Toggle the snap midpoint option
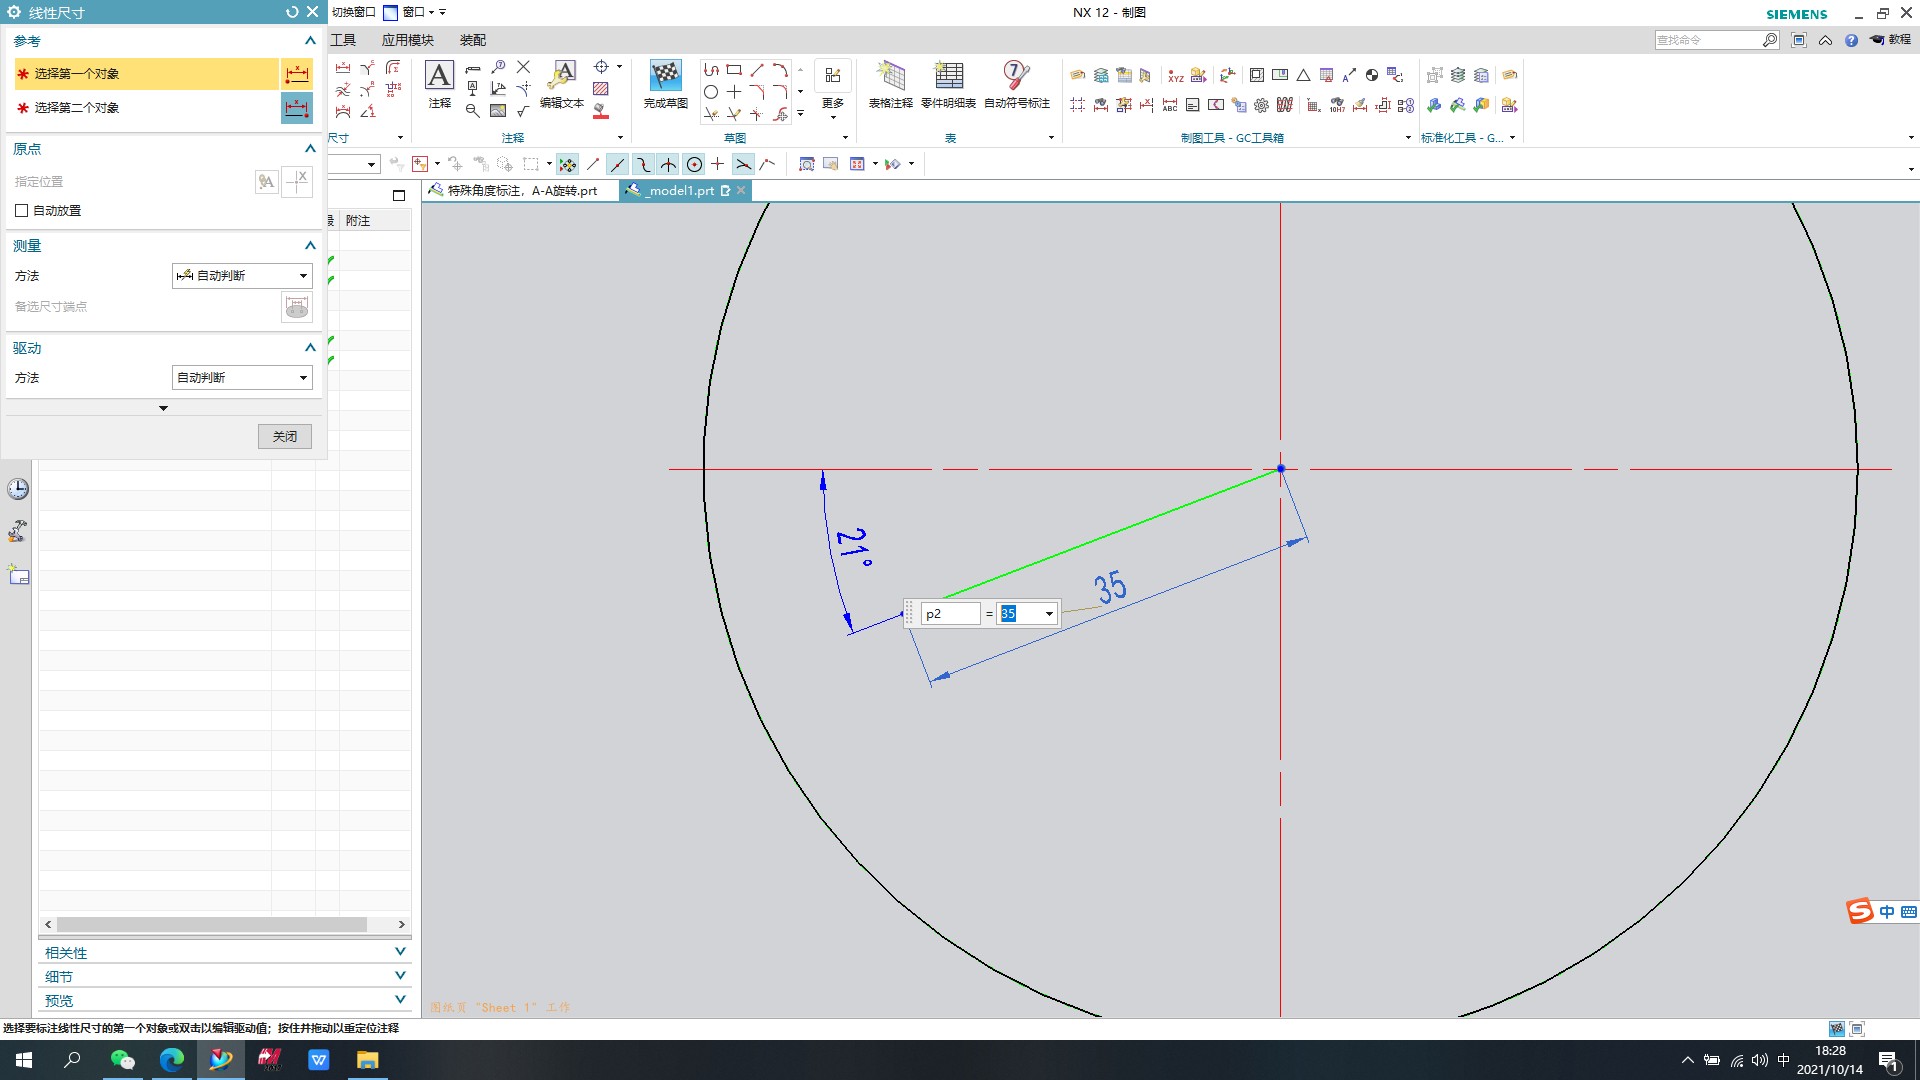Image resolution: width=1920 pixels, height=1080 pixels. coord(618,164)
